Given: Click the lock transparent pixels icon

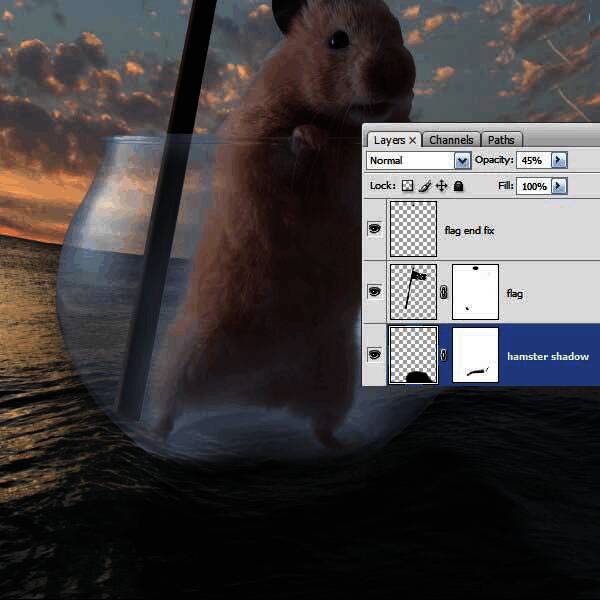Looking at the screenshot, I should click(407, 186).
